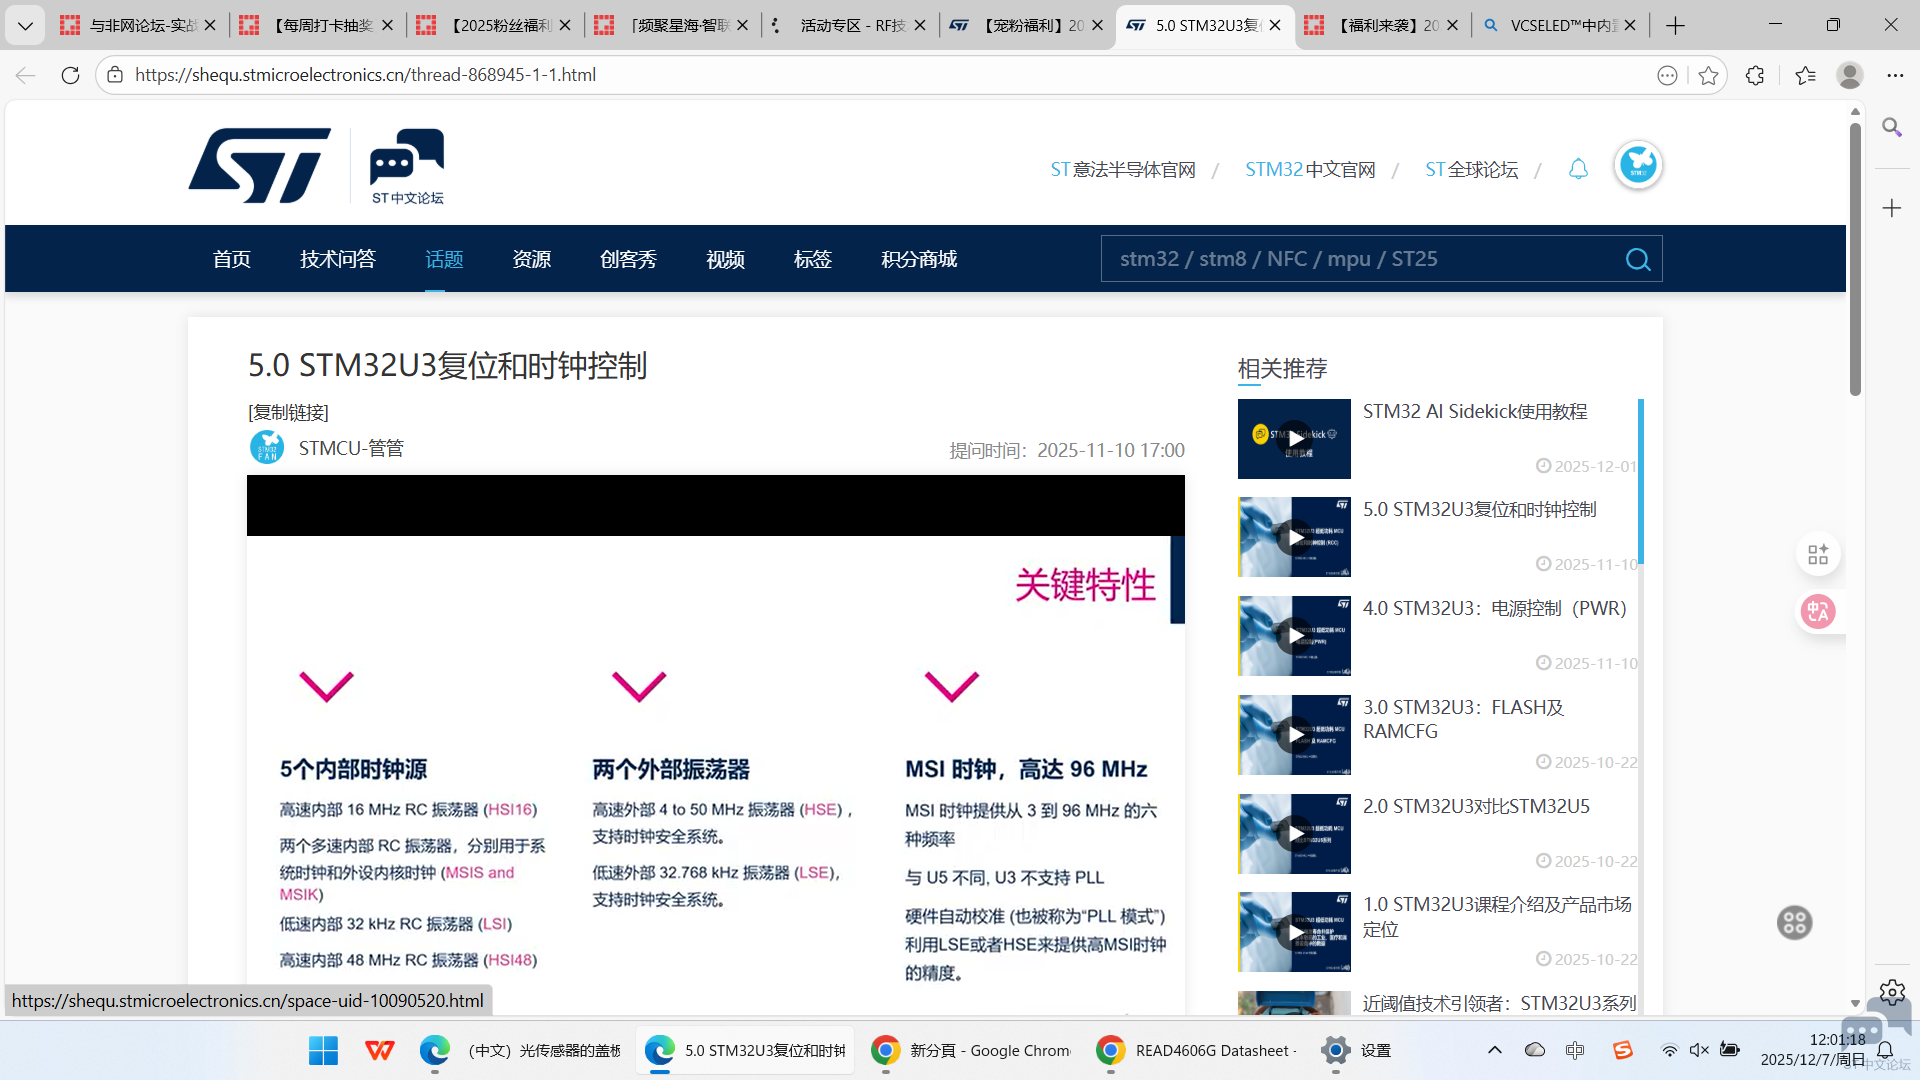Open the 资源 nav item
1920x1080 pixels.
click(532, 259)
